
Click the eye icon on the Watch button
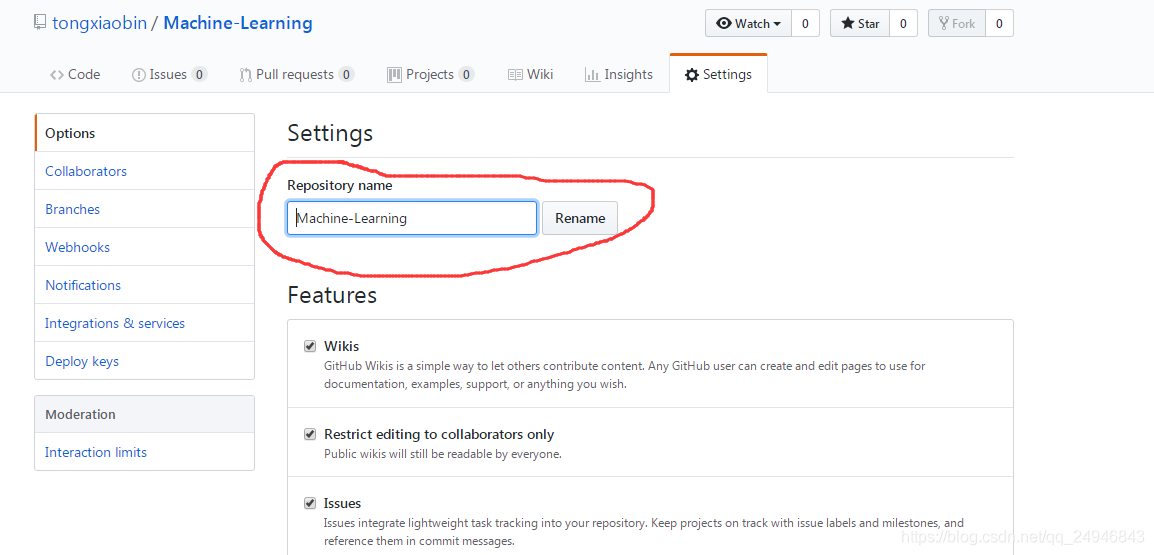[724, 24]
